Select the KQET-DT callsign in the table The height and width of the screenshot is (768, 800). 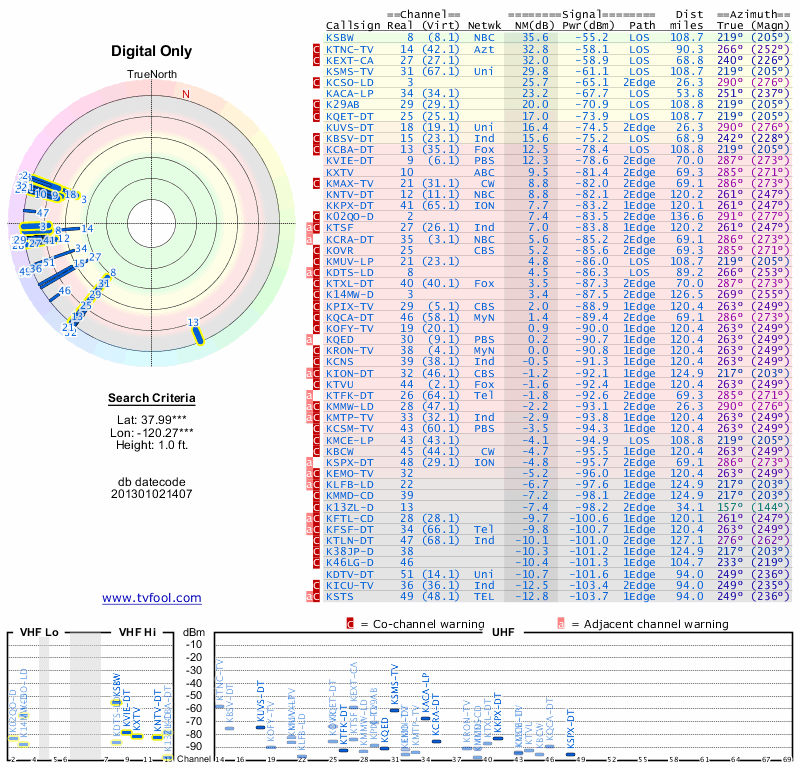click(350, 116)
